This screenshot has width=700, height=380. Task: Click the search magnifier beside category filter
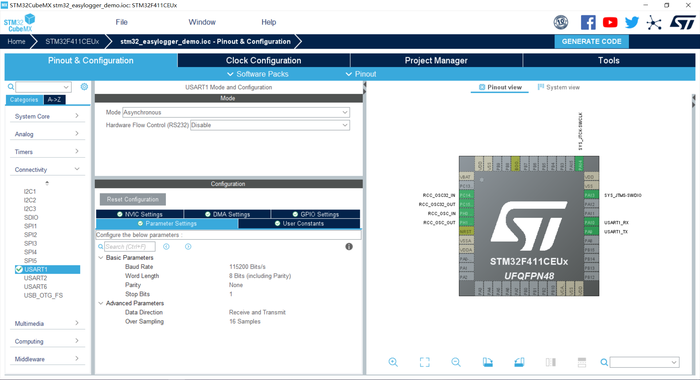(11, 87)
